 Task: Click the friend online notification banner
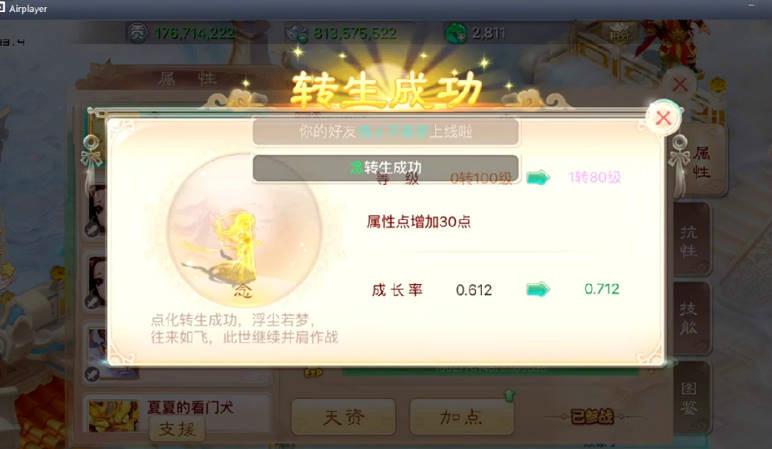pos(386,131)
